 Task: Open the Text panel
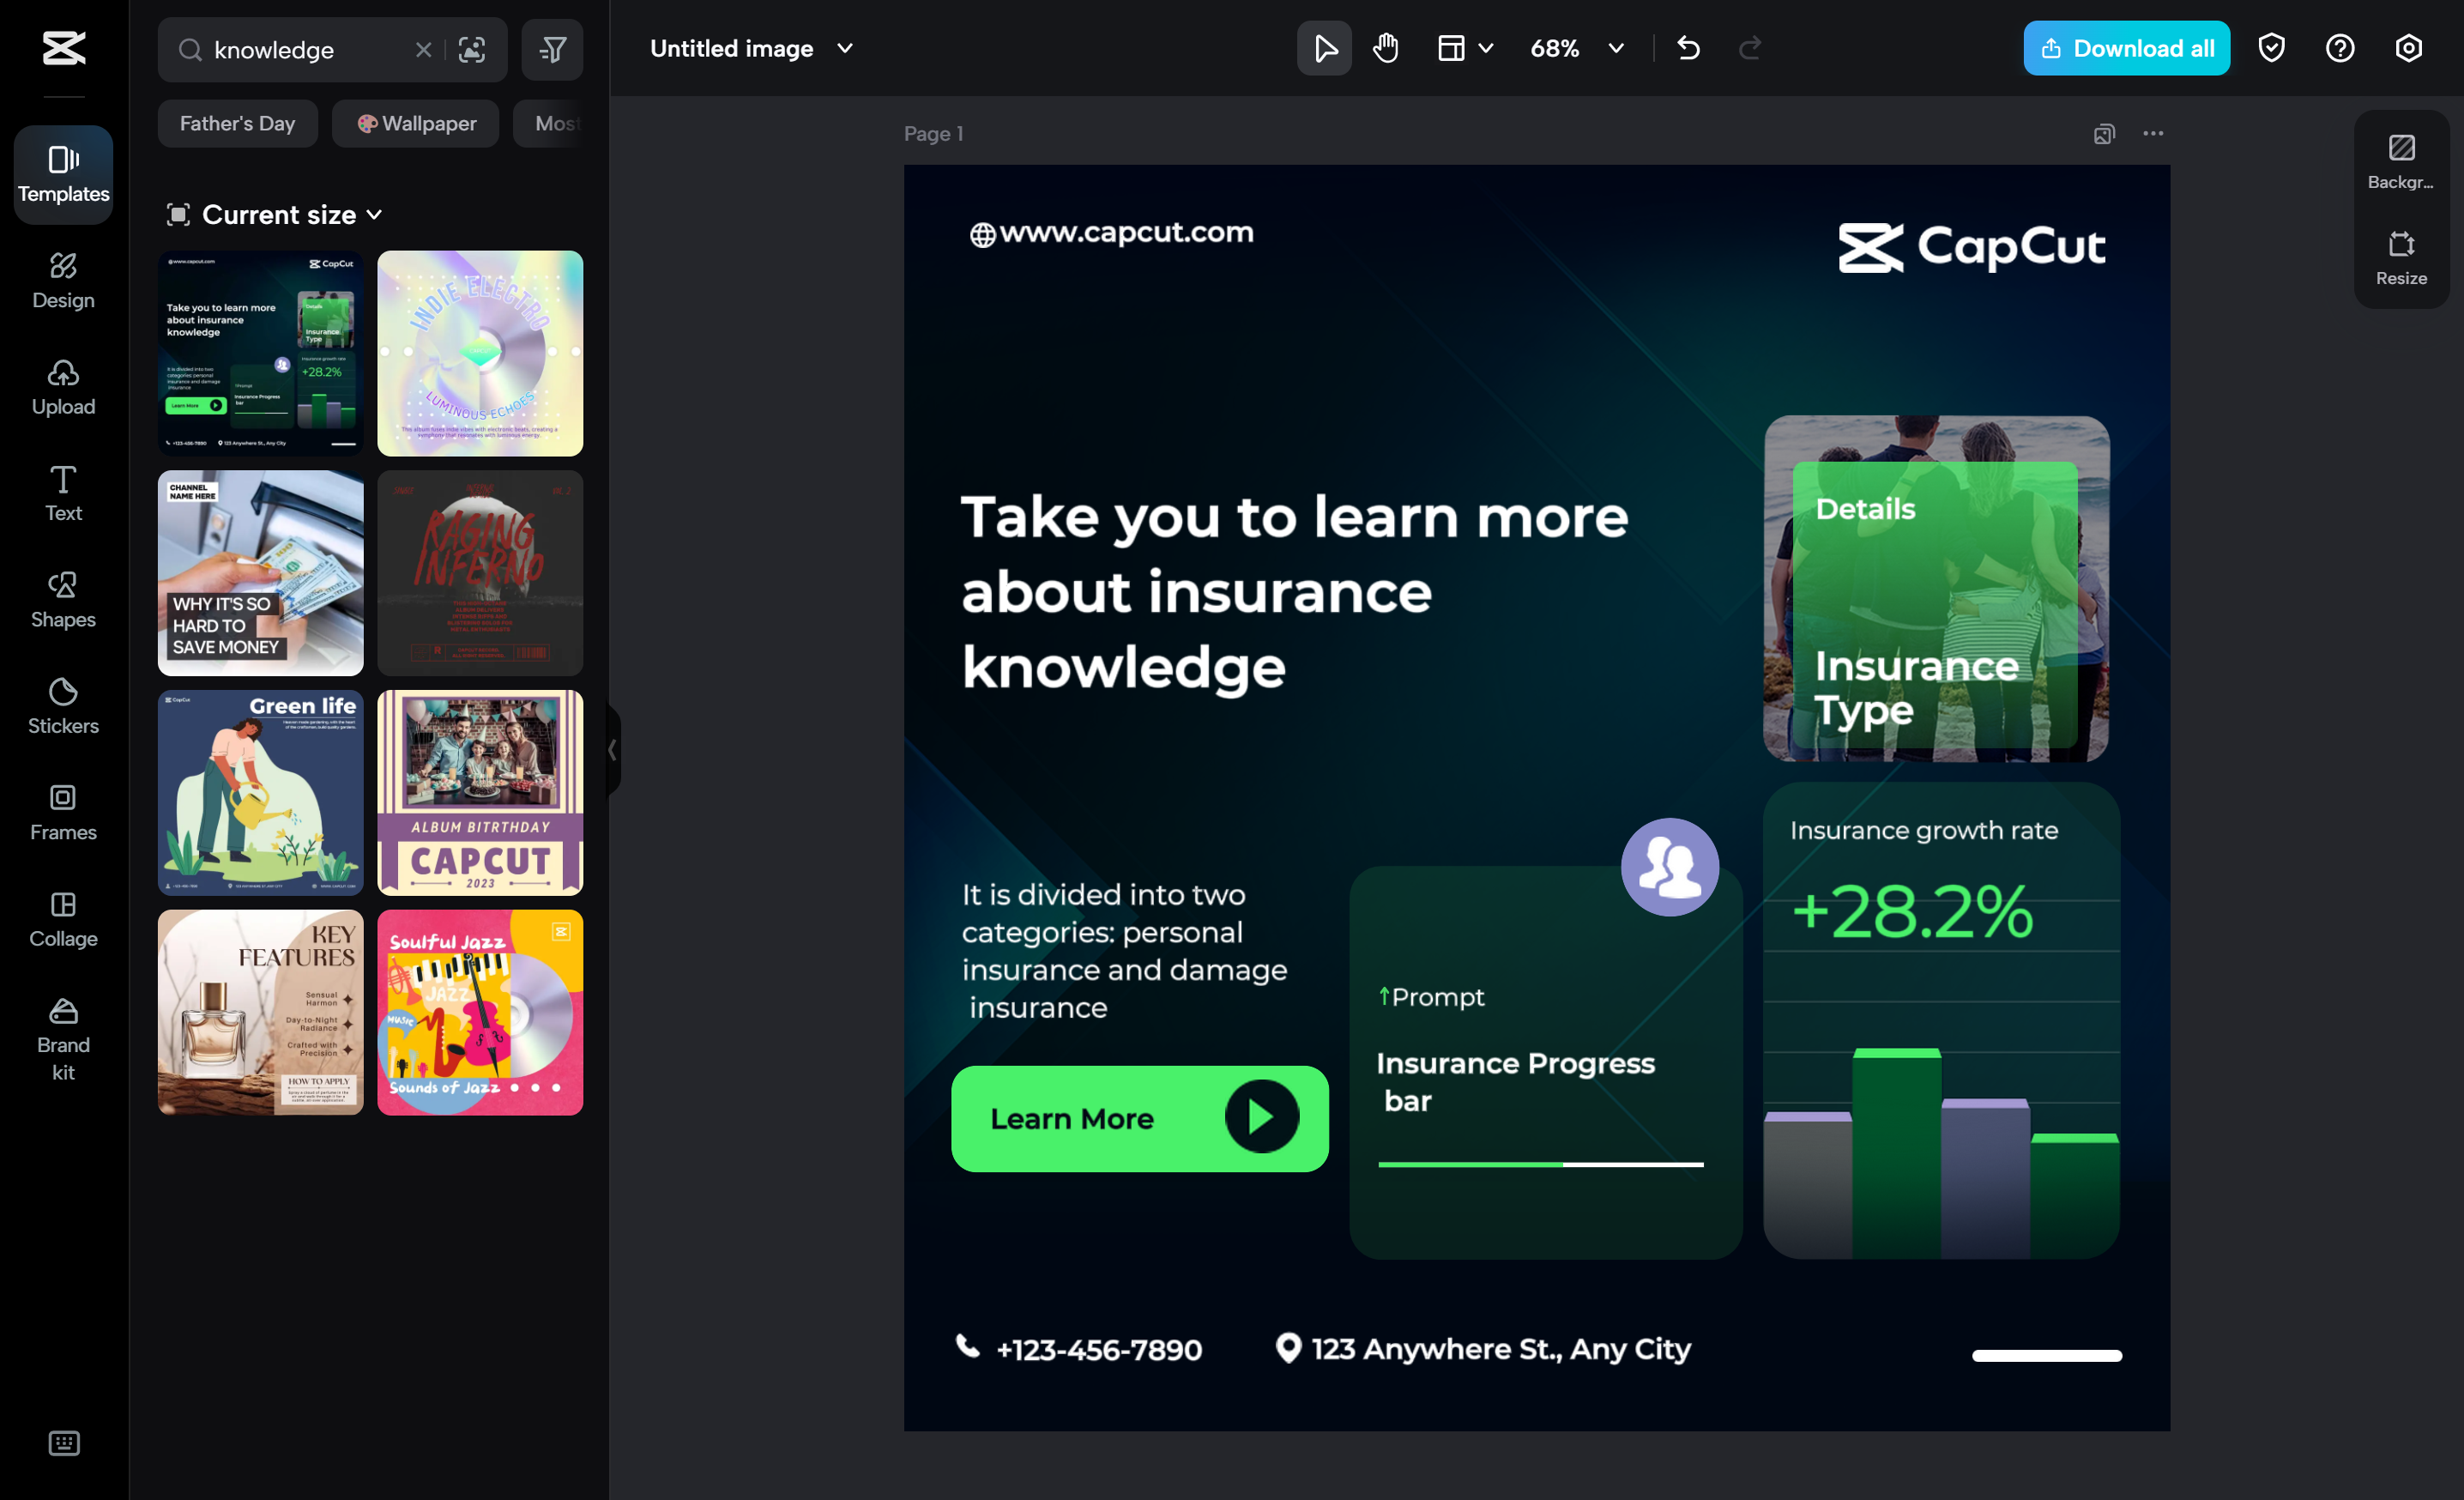coord(62,493)
